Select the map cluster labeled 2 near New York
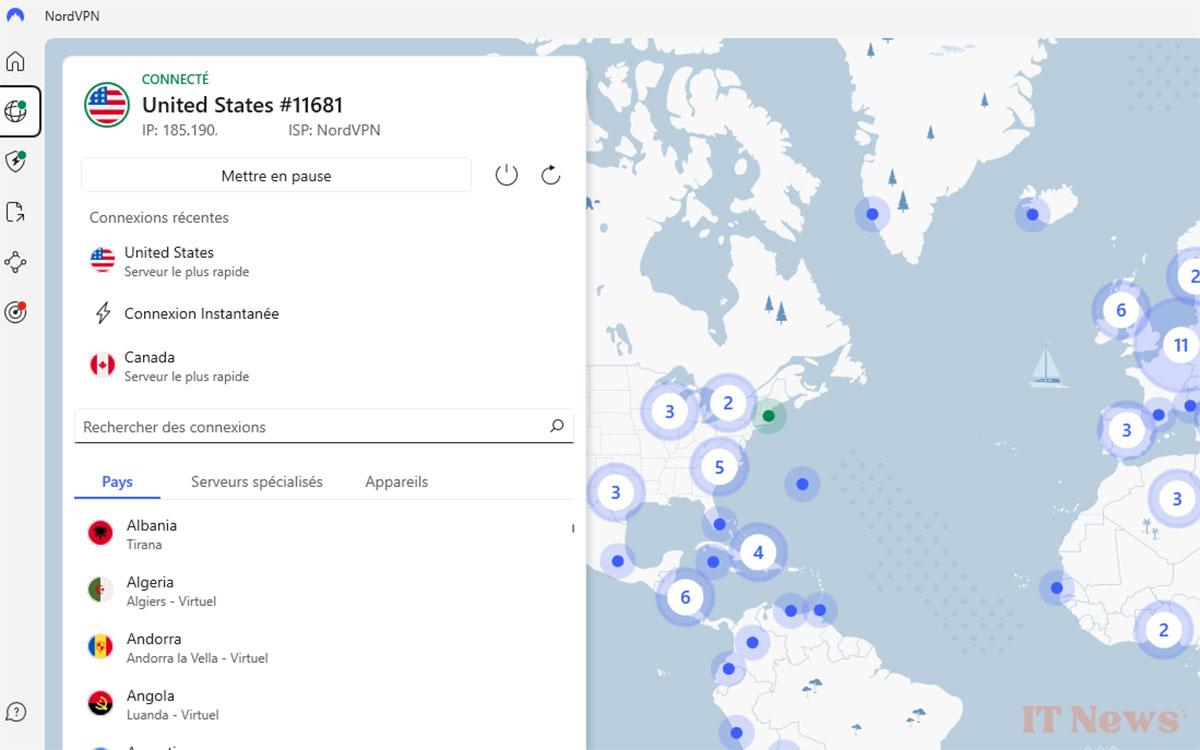Viewport: 1200px width, 750px height. 728,403
